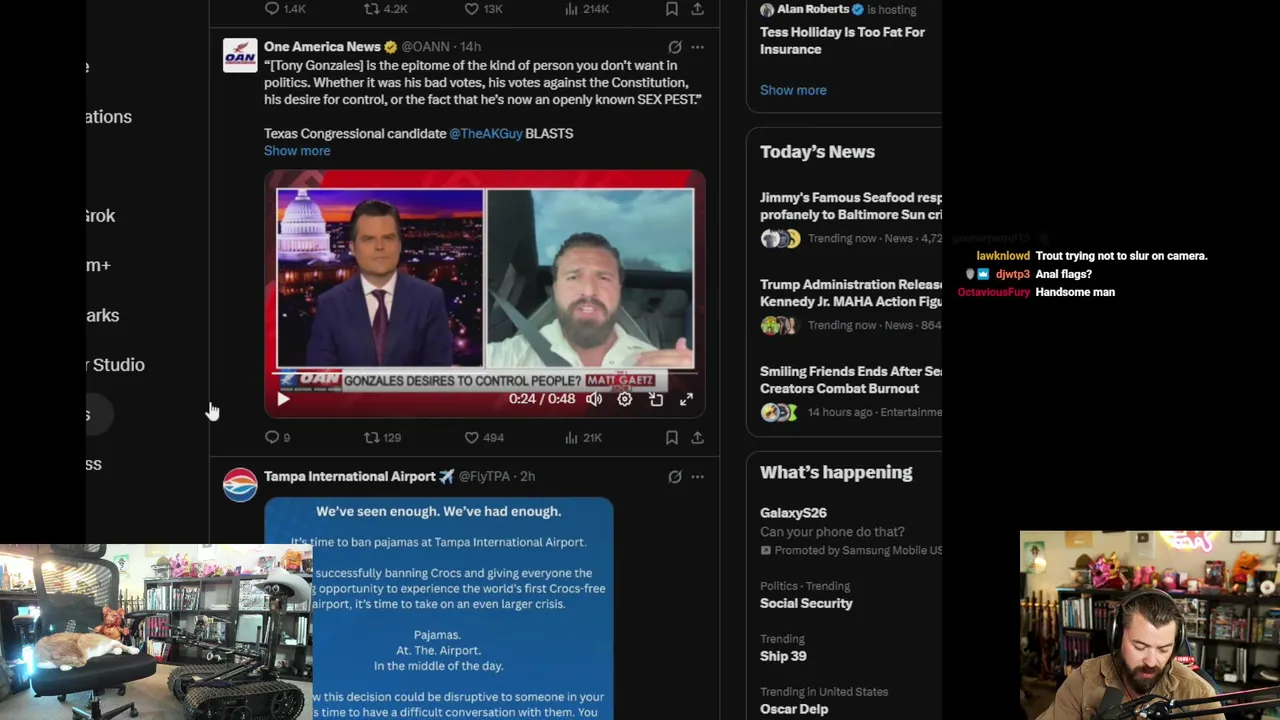
Task: Expand OAN video to fullscreen
Action: pos(686,399)
